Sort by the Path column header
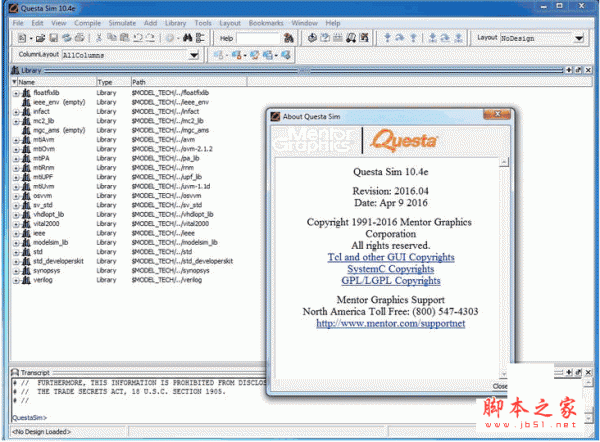This screenshot has width=600, height=442. tap(189, 82)
